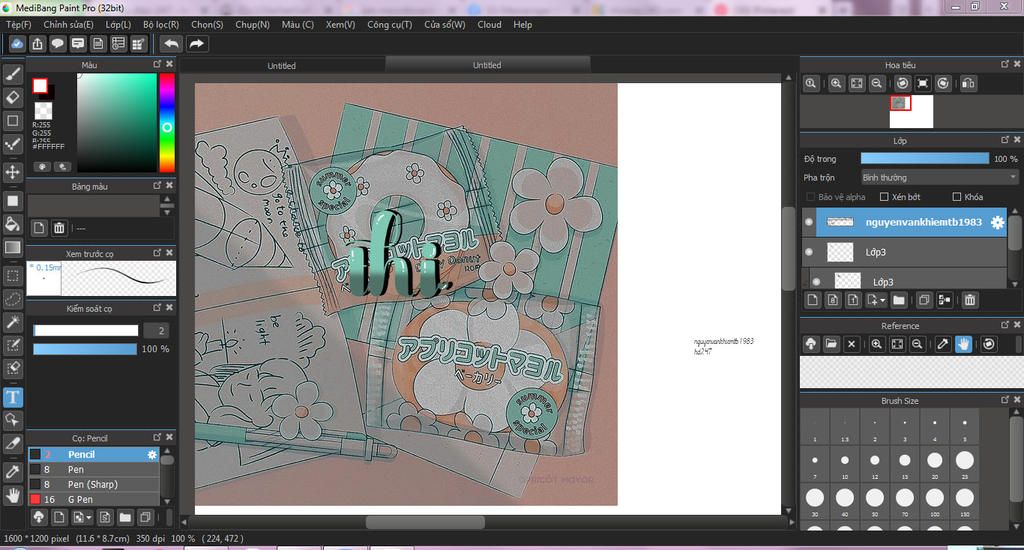Image resolution: width=1024 pixels, height=550 pixels.
Task: Zoom out on the Navigator panel
Action: (x=877, y=83)
